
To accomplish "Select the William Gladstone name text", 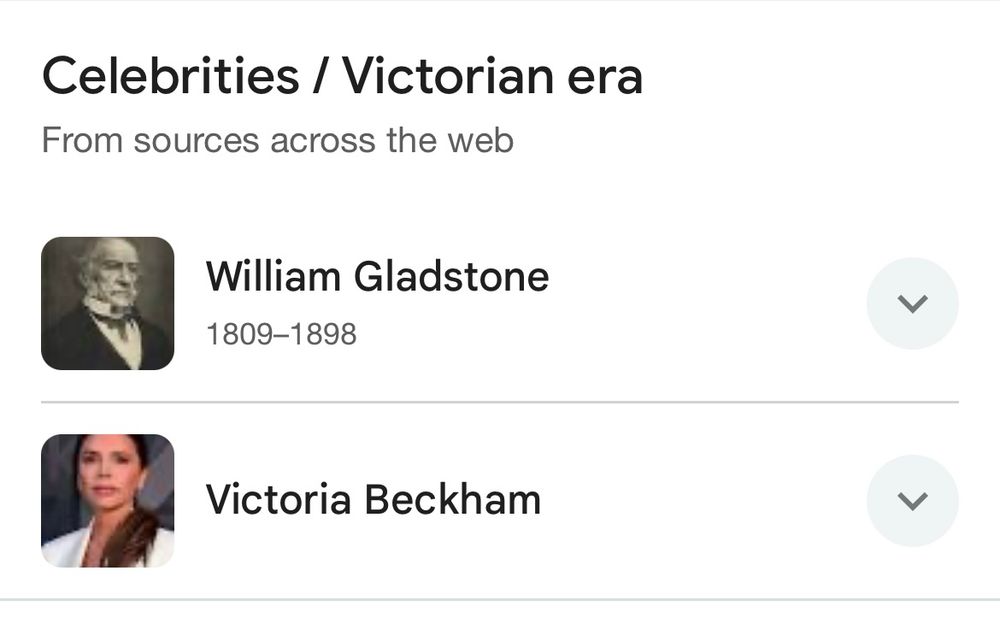I will tap(377, 276).
